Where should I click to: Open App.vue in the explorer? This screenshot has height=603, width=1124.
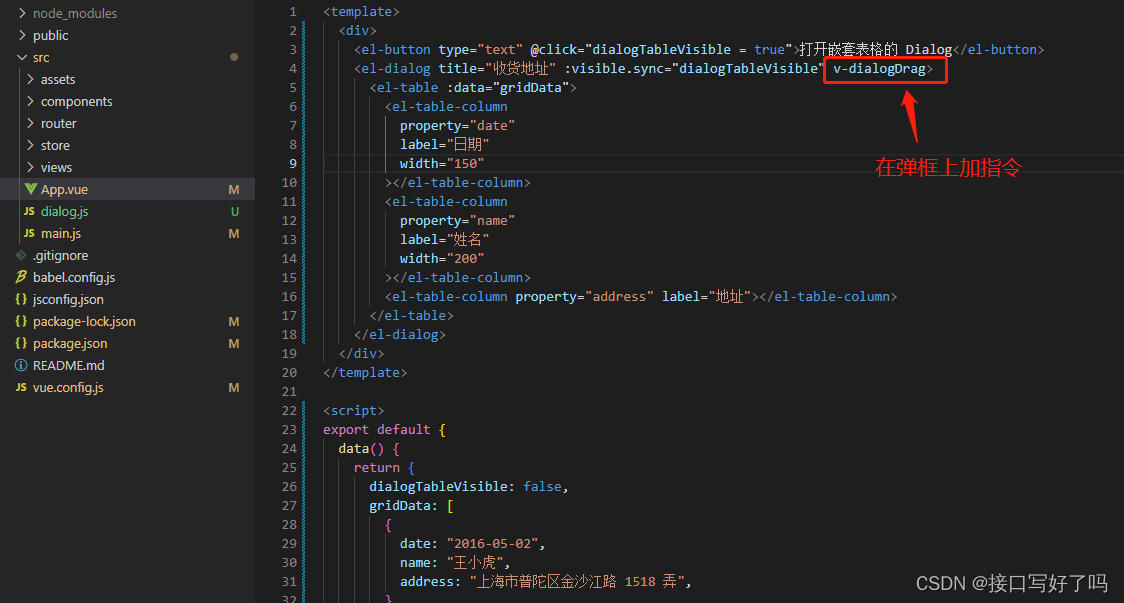pyautogui.click(x=65, y=189)
